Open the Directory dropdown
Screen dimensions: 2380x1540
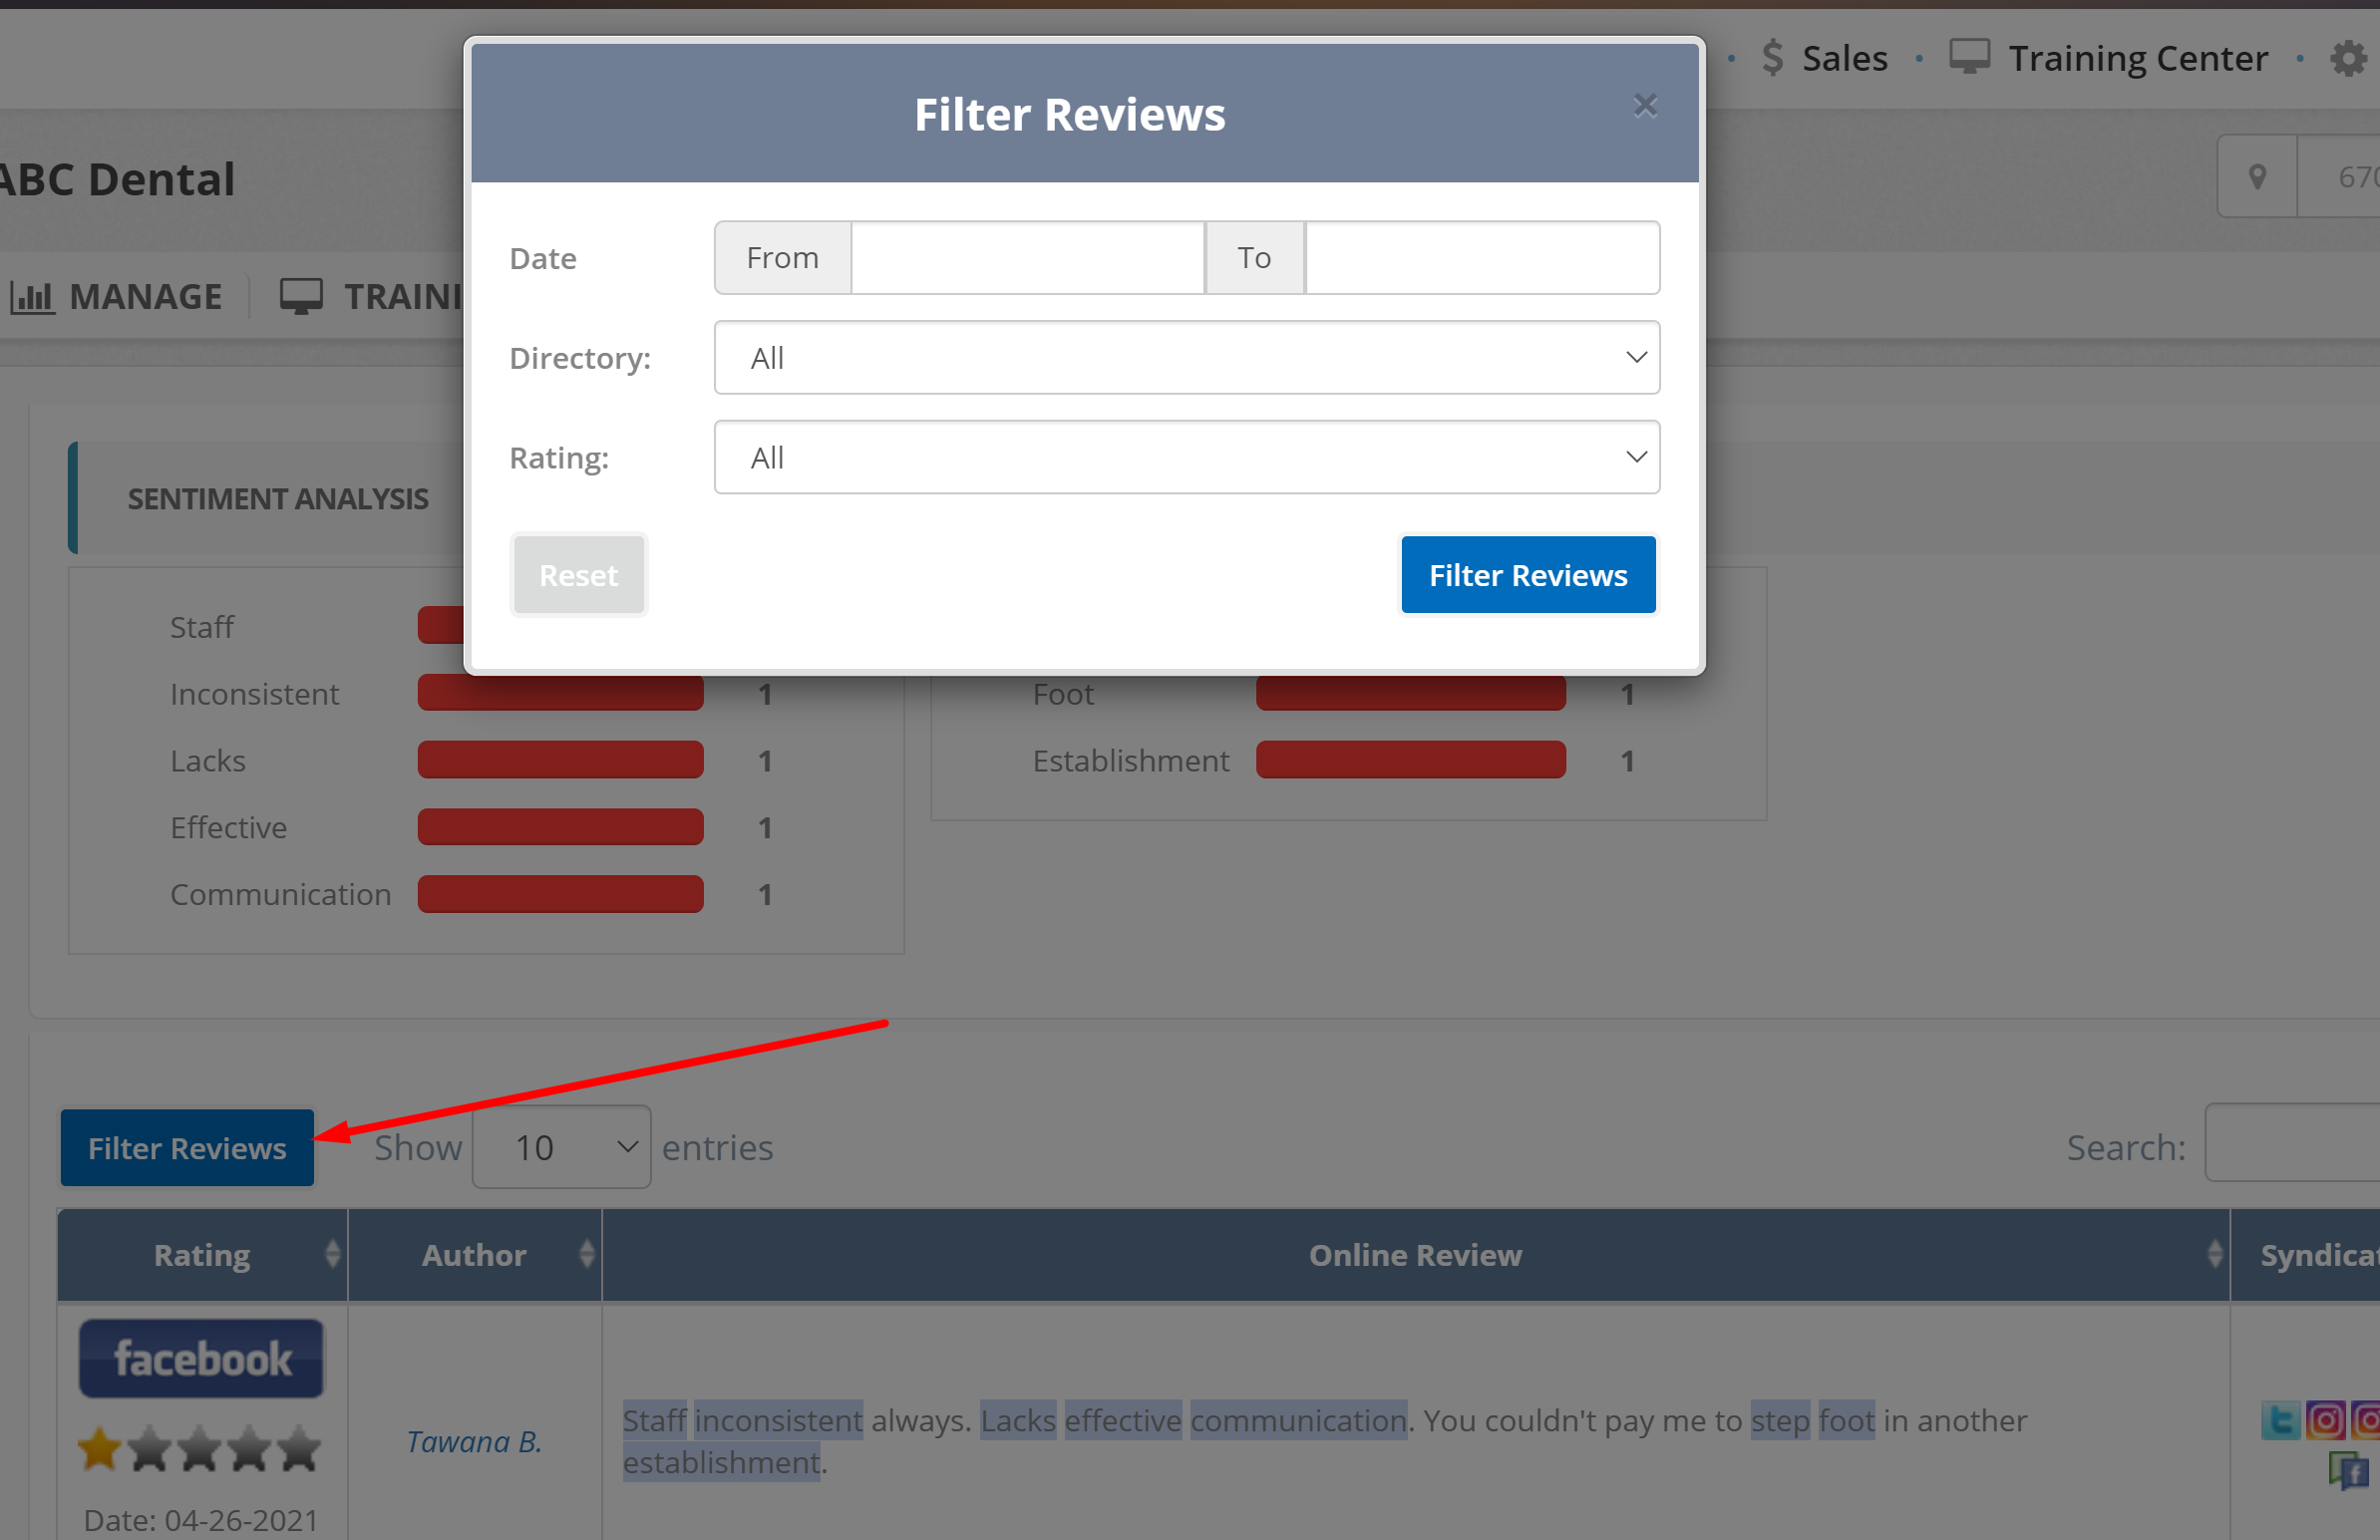(x=1186, y=358)
